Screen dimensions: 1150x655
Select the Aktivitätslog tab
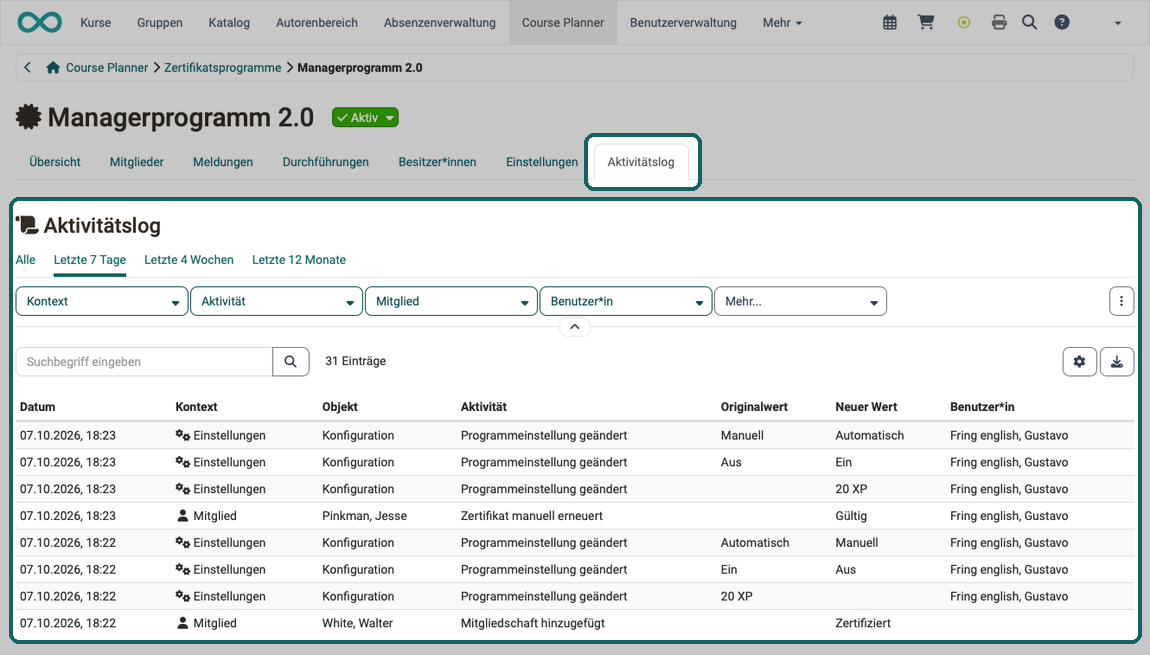pos(640,162)
